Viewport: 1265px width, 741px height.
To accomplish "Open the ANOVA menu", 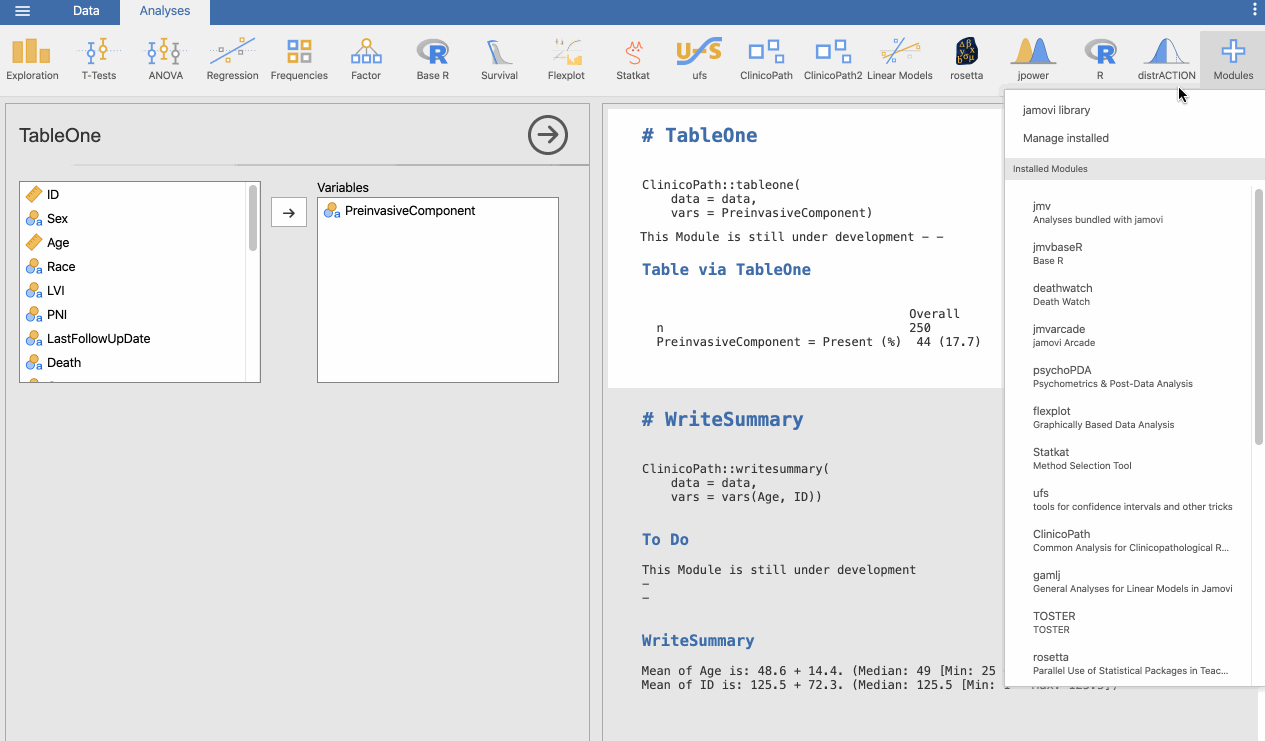I will (165, 59).
